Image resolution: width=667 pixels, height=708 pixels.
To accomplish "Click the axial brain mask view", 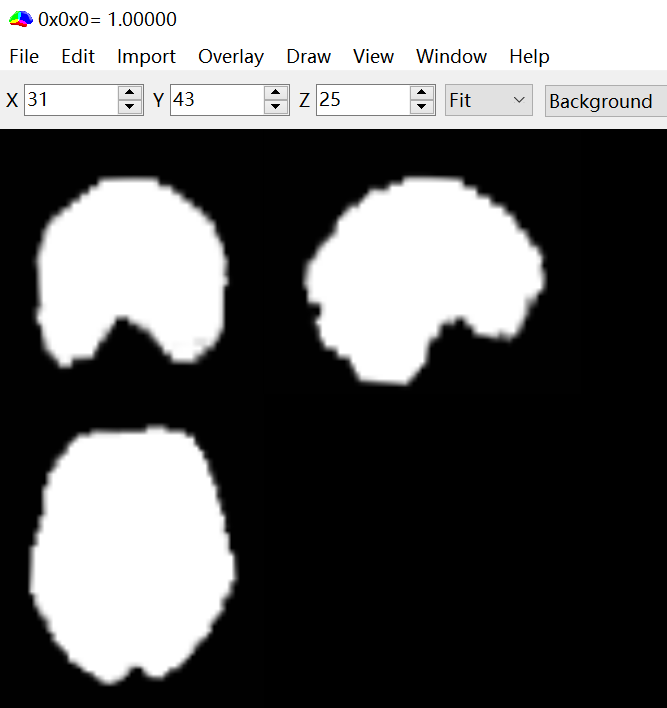I will pos(133,554).
